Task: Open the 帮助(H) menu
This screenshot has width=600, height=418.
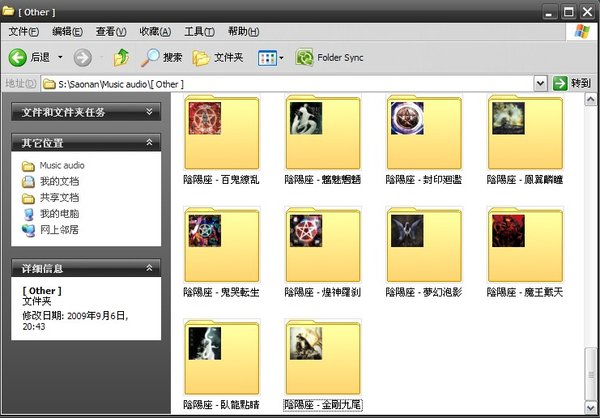Action: point(243,31)
